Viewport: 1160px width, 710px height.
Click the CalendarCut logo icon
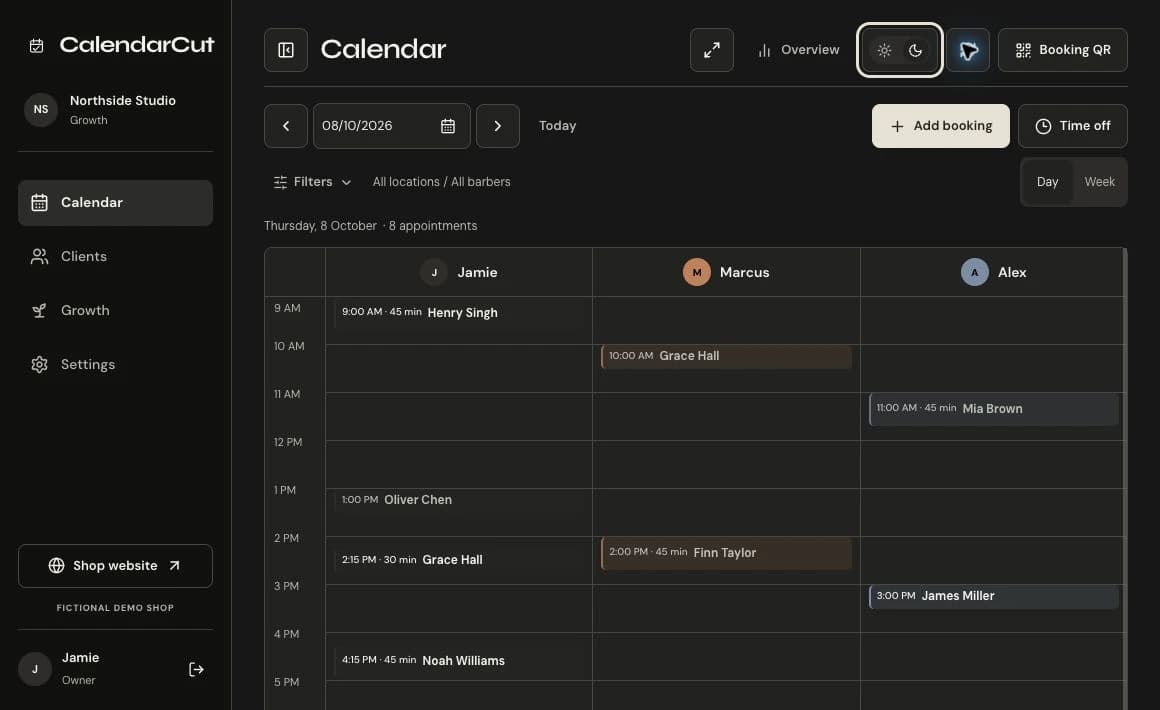point(36,46)
